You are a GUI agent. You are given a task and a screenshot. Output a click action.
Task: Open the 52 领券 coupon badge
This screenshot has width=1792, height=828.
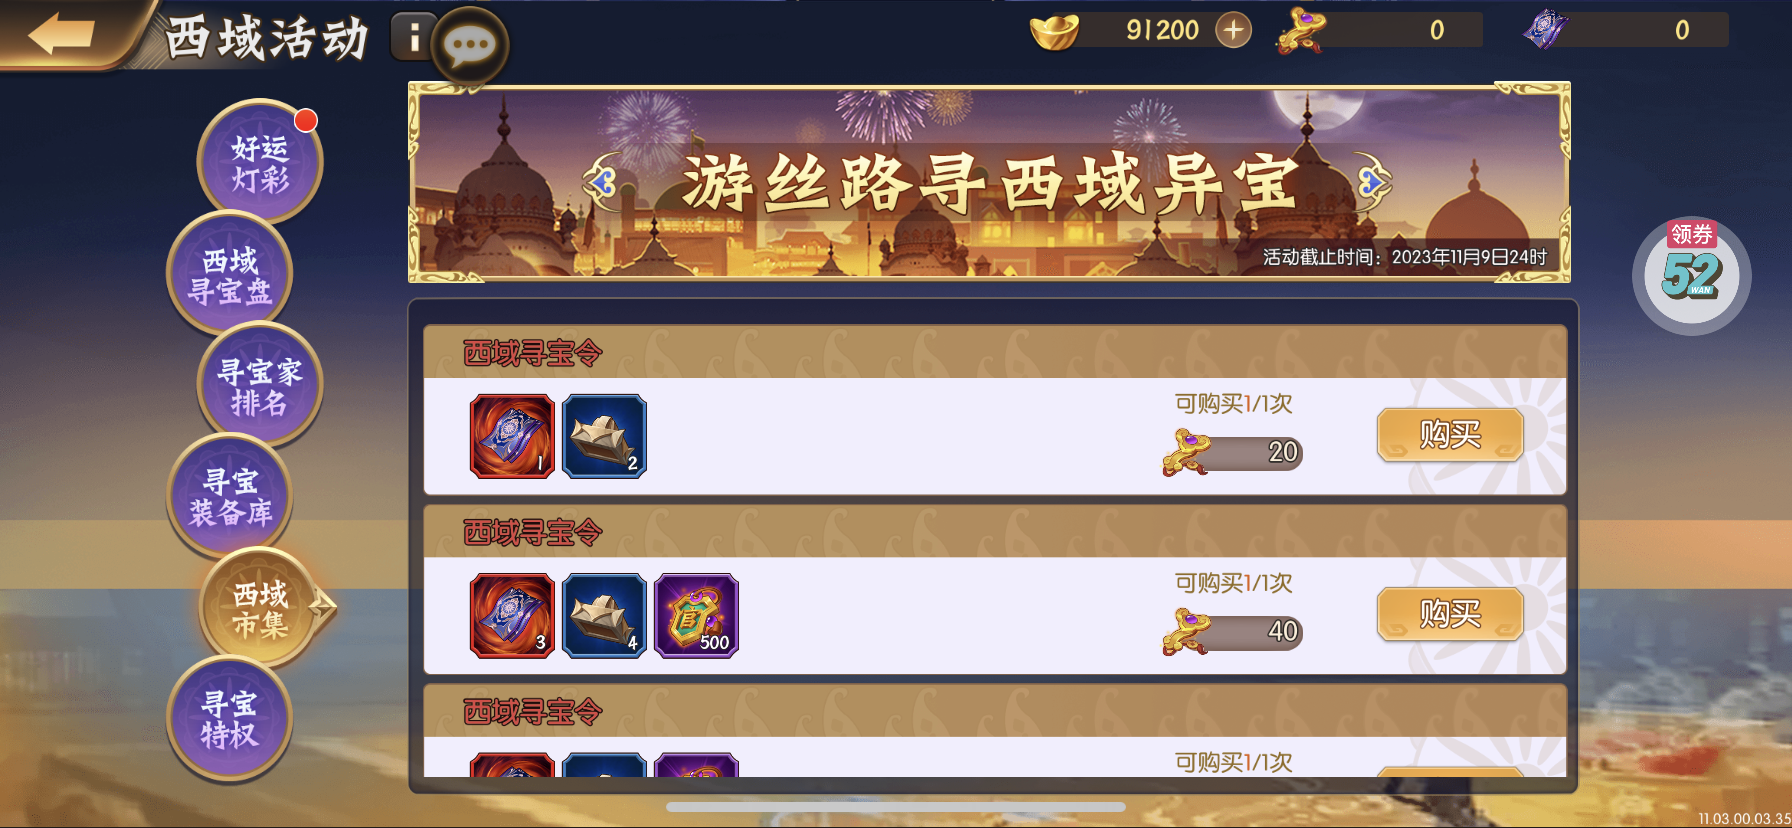[x=1692, y=275]
